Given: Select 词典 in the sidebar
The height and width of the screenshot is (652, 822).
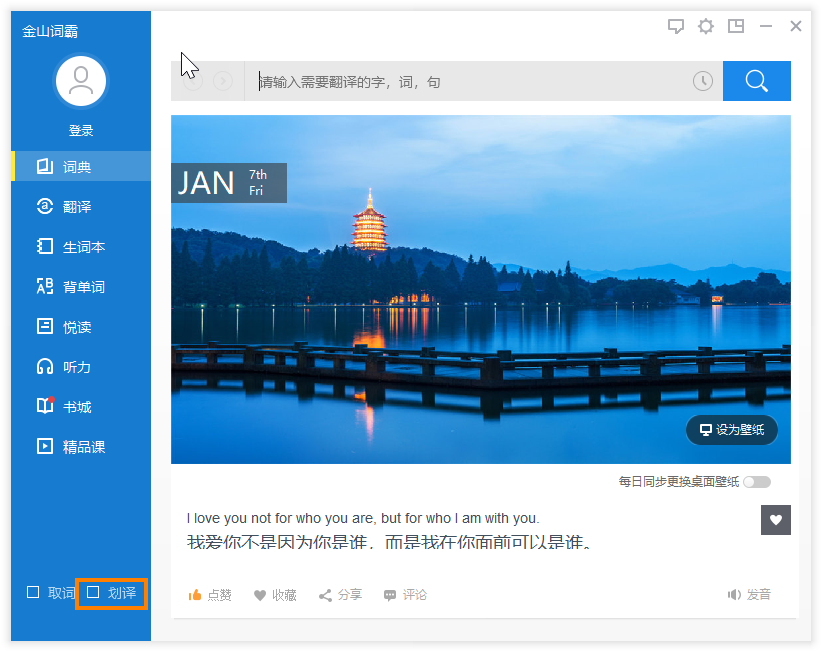Looking at the screenshot, I should point(81,167).
